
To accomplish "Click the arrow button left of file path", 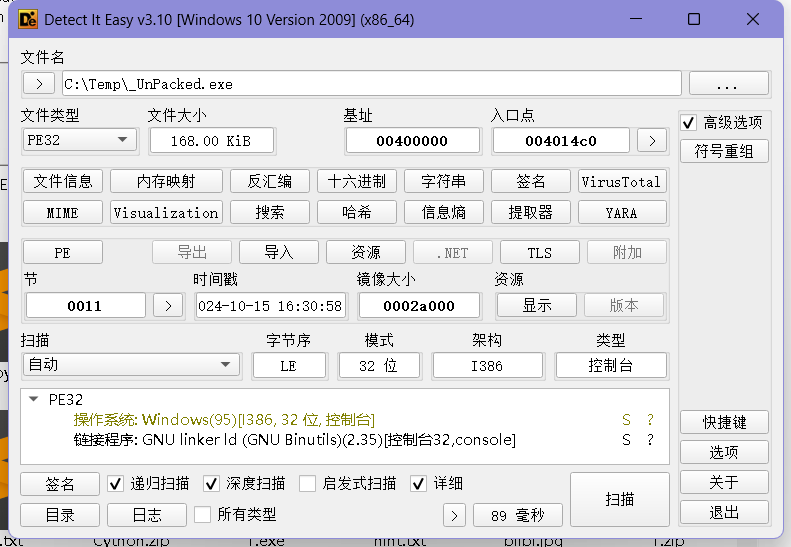I will pyautogui.click(x=39, y=83).
